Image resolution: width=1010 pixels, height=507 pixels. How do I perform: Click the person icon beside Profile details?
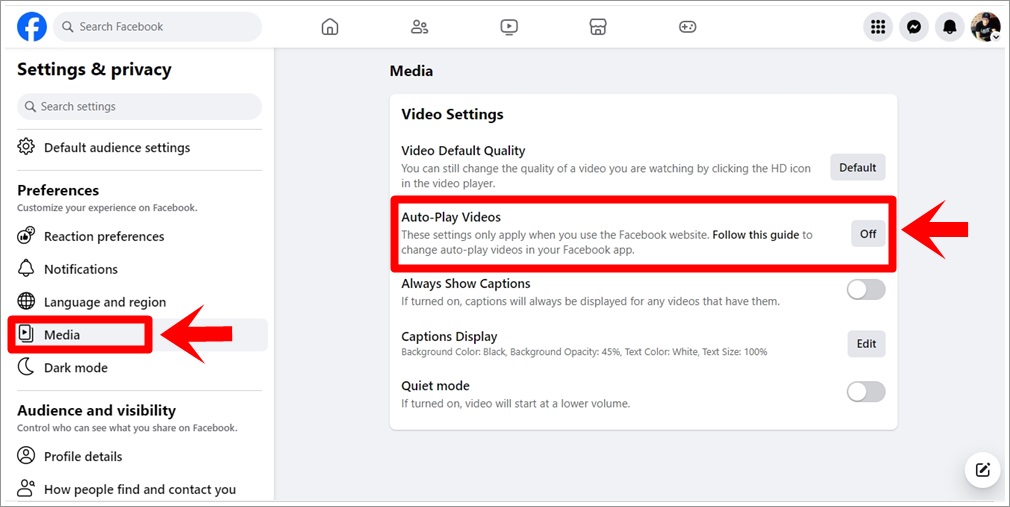pos(26,455)
